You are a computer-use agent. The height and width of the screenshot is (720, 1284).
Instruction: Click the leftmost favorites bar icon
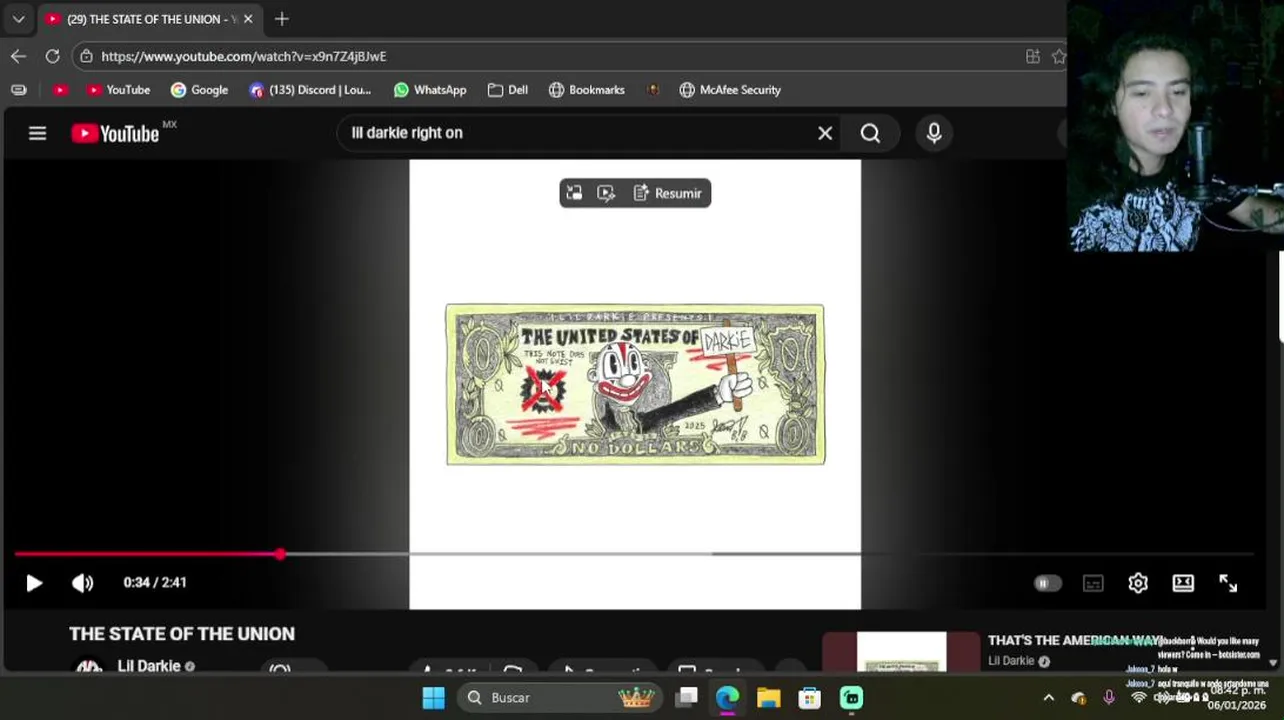18,90
